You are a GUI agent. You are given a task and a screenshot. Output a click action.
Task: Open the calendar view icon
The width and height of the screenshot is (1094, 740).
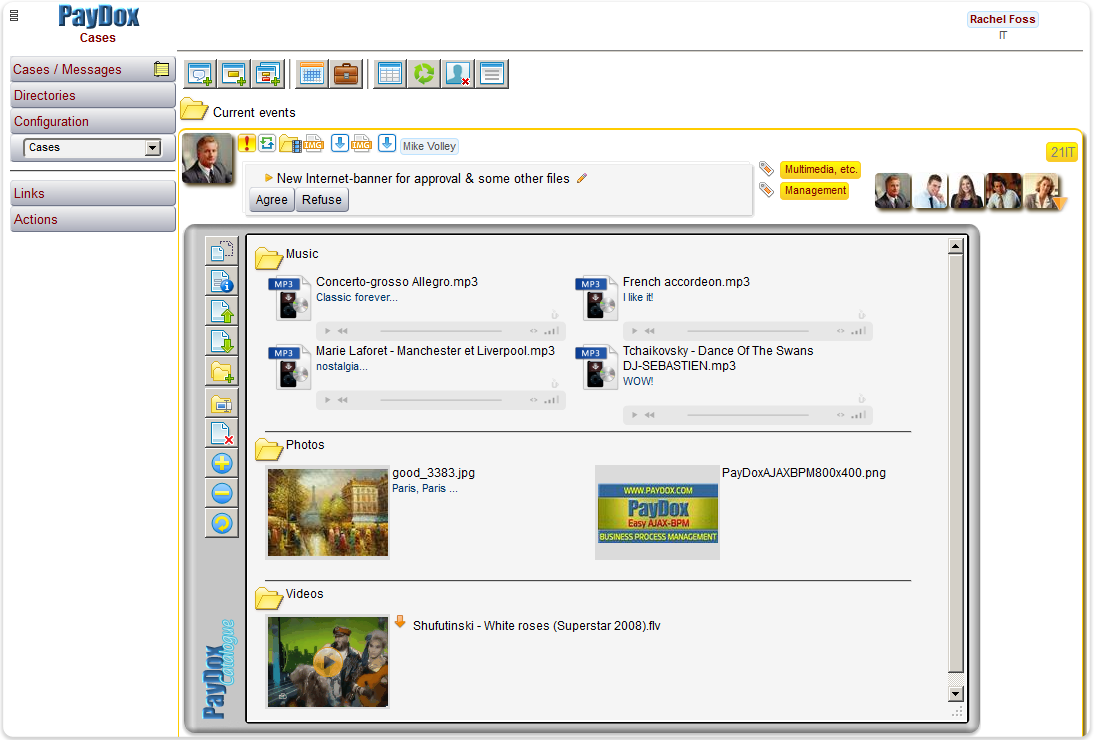pyautogui.click(x=312, y=73)
